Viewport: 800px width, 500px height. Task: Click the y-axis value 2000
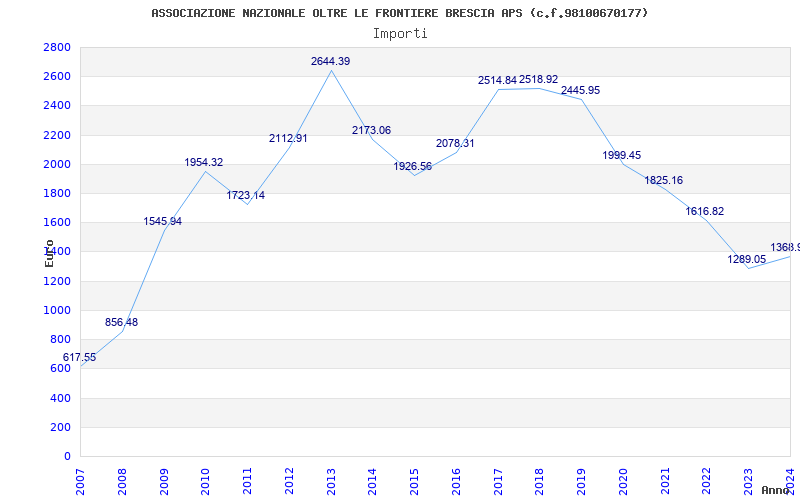[x=57, y=164]
